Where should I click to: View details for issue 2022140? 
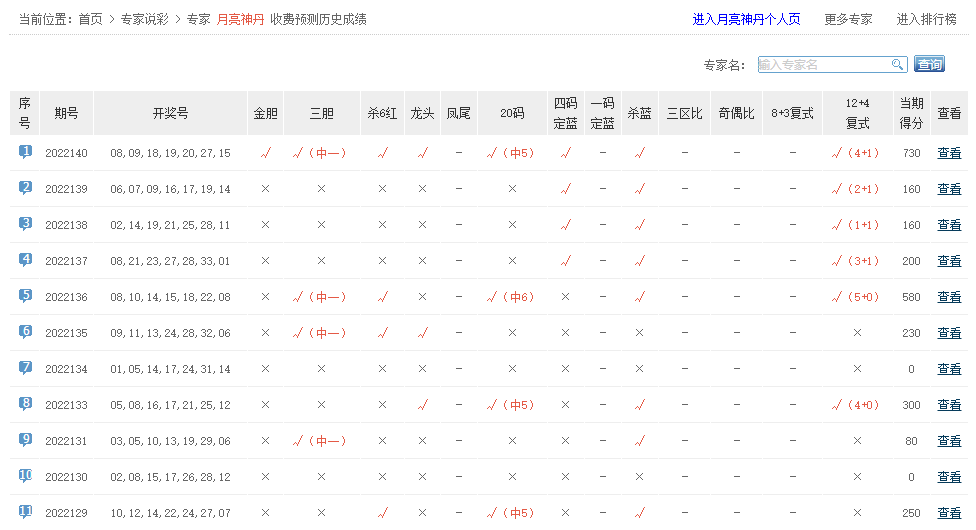[x=948, y=153]
